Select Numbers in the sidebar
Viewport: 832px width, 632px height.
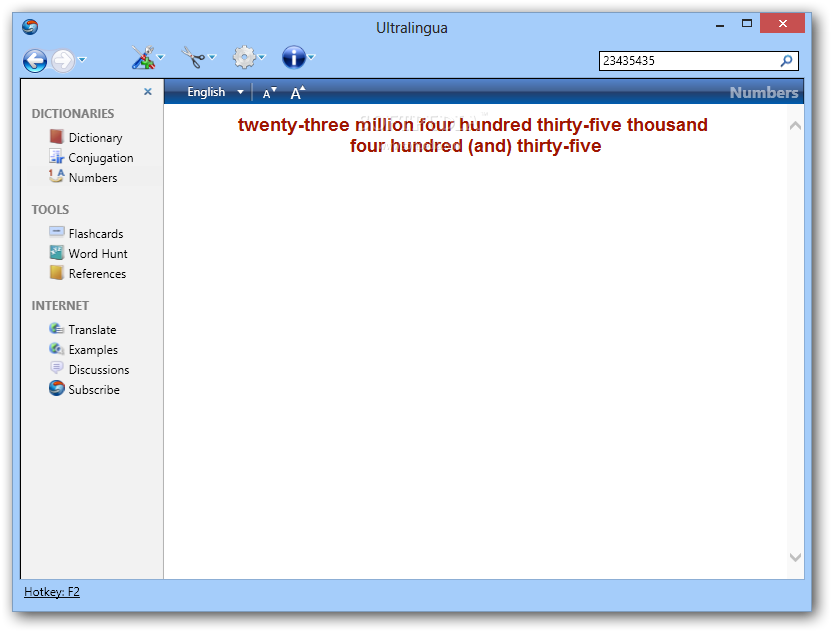(93, 178)
